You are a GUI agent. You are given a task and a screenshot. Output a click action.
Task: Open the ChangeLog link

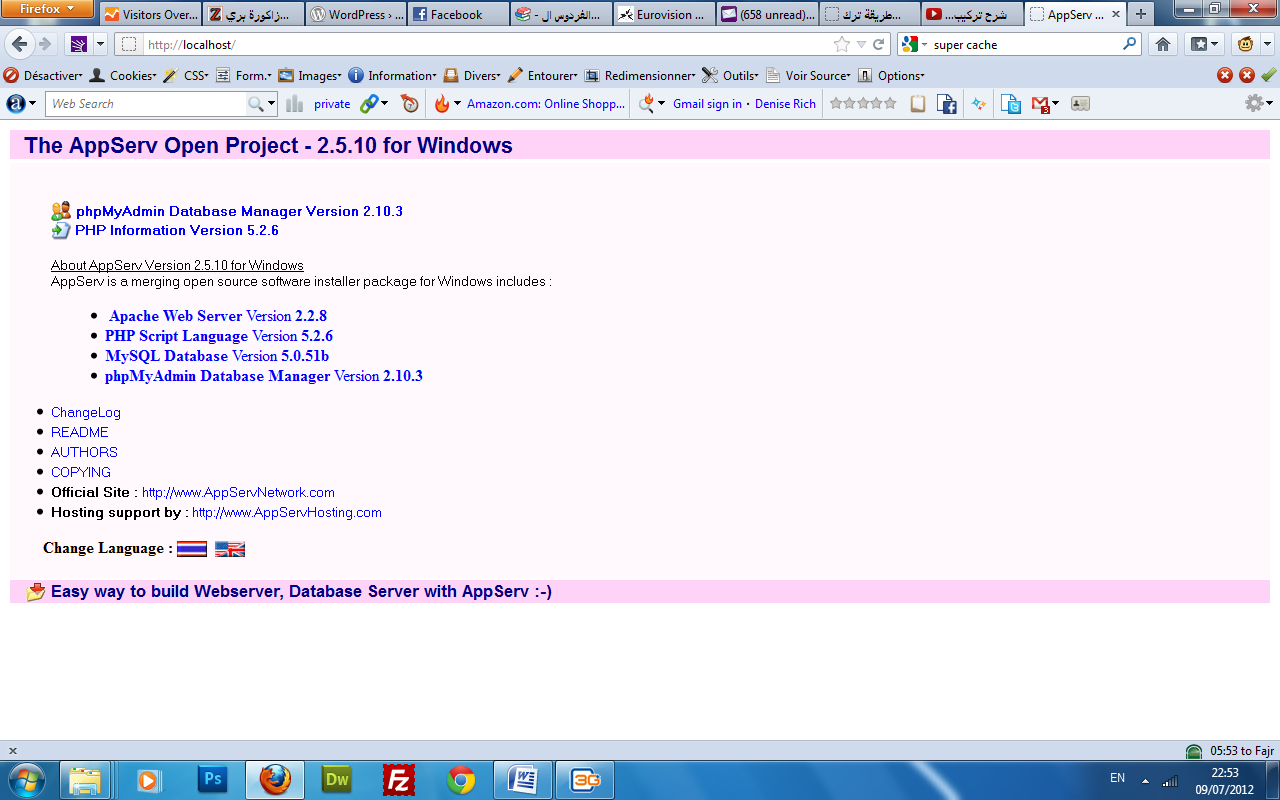[x=85, y=412]
